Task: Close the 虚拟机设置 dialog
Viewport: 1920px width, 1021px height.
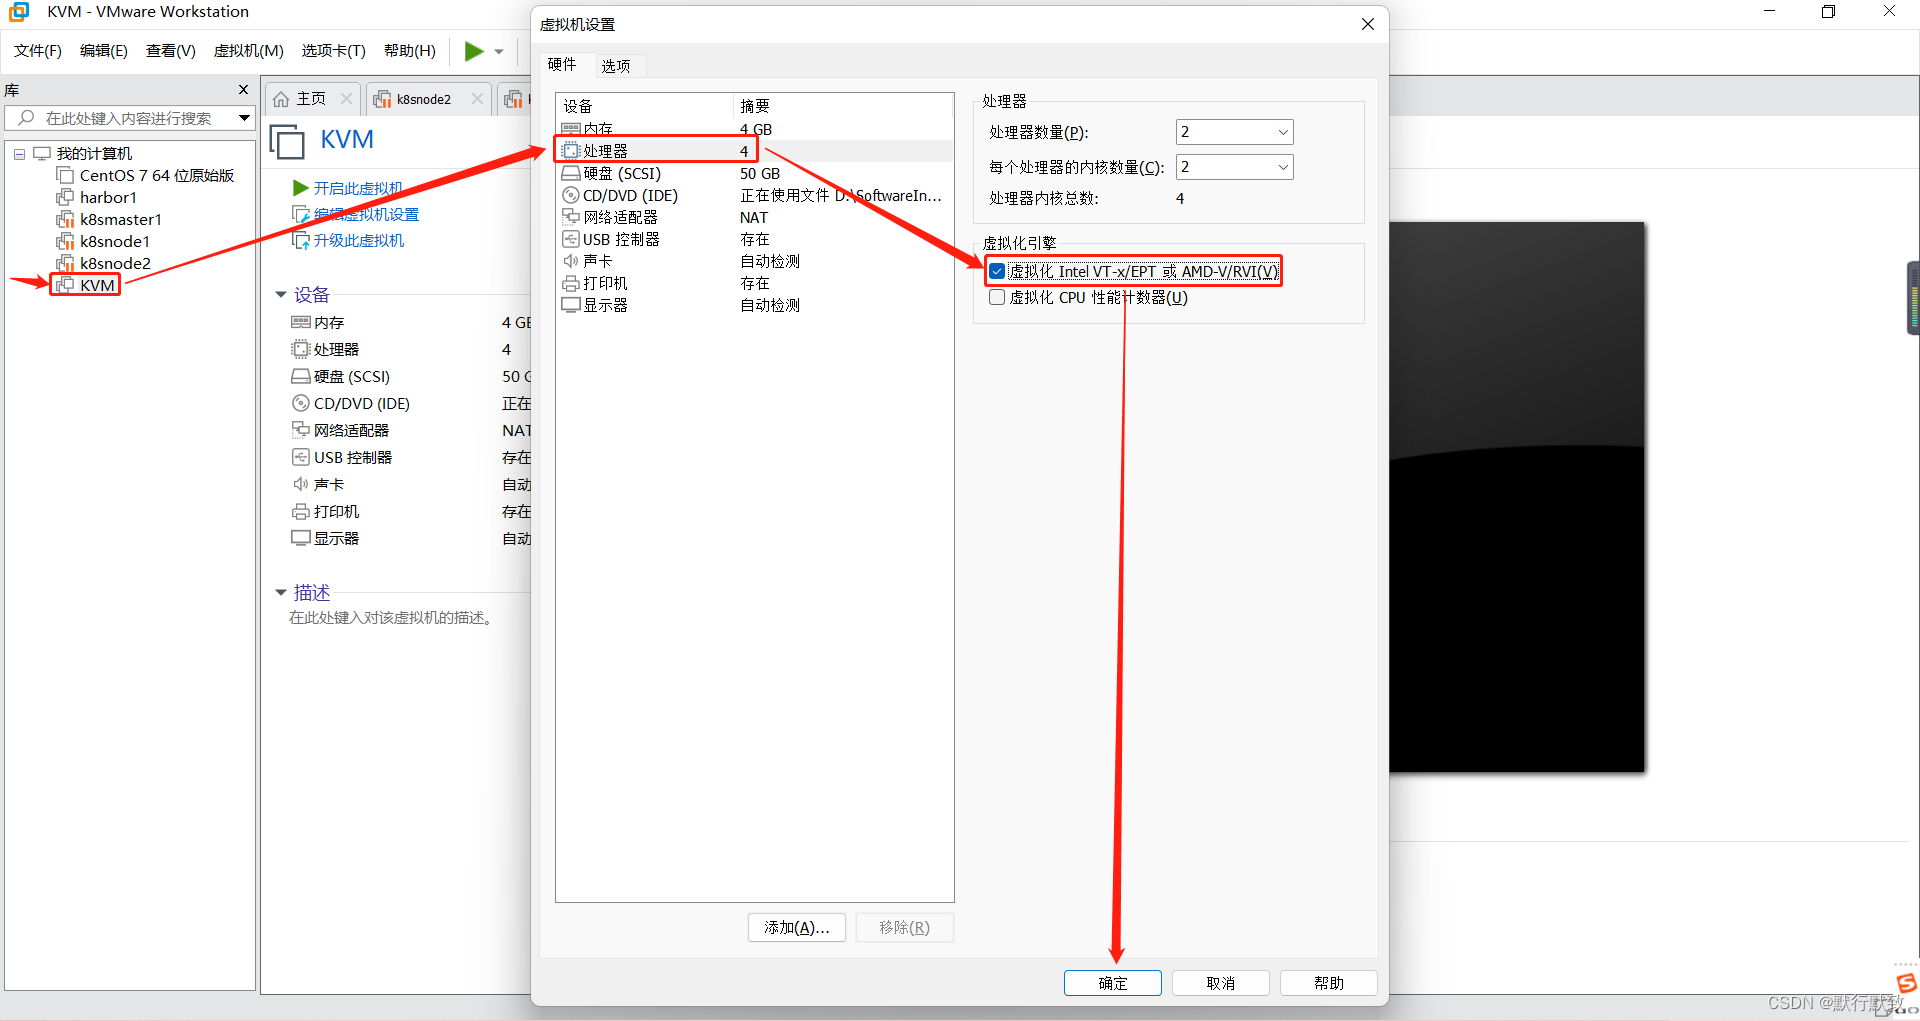Action: tap(1367, 24)
